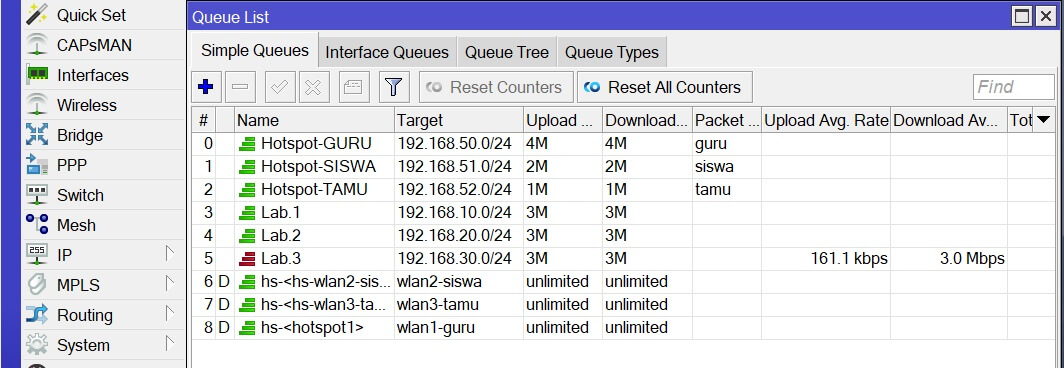
Task: Click the filter funnel icon
Action: click(x=394, y=87)
